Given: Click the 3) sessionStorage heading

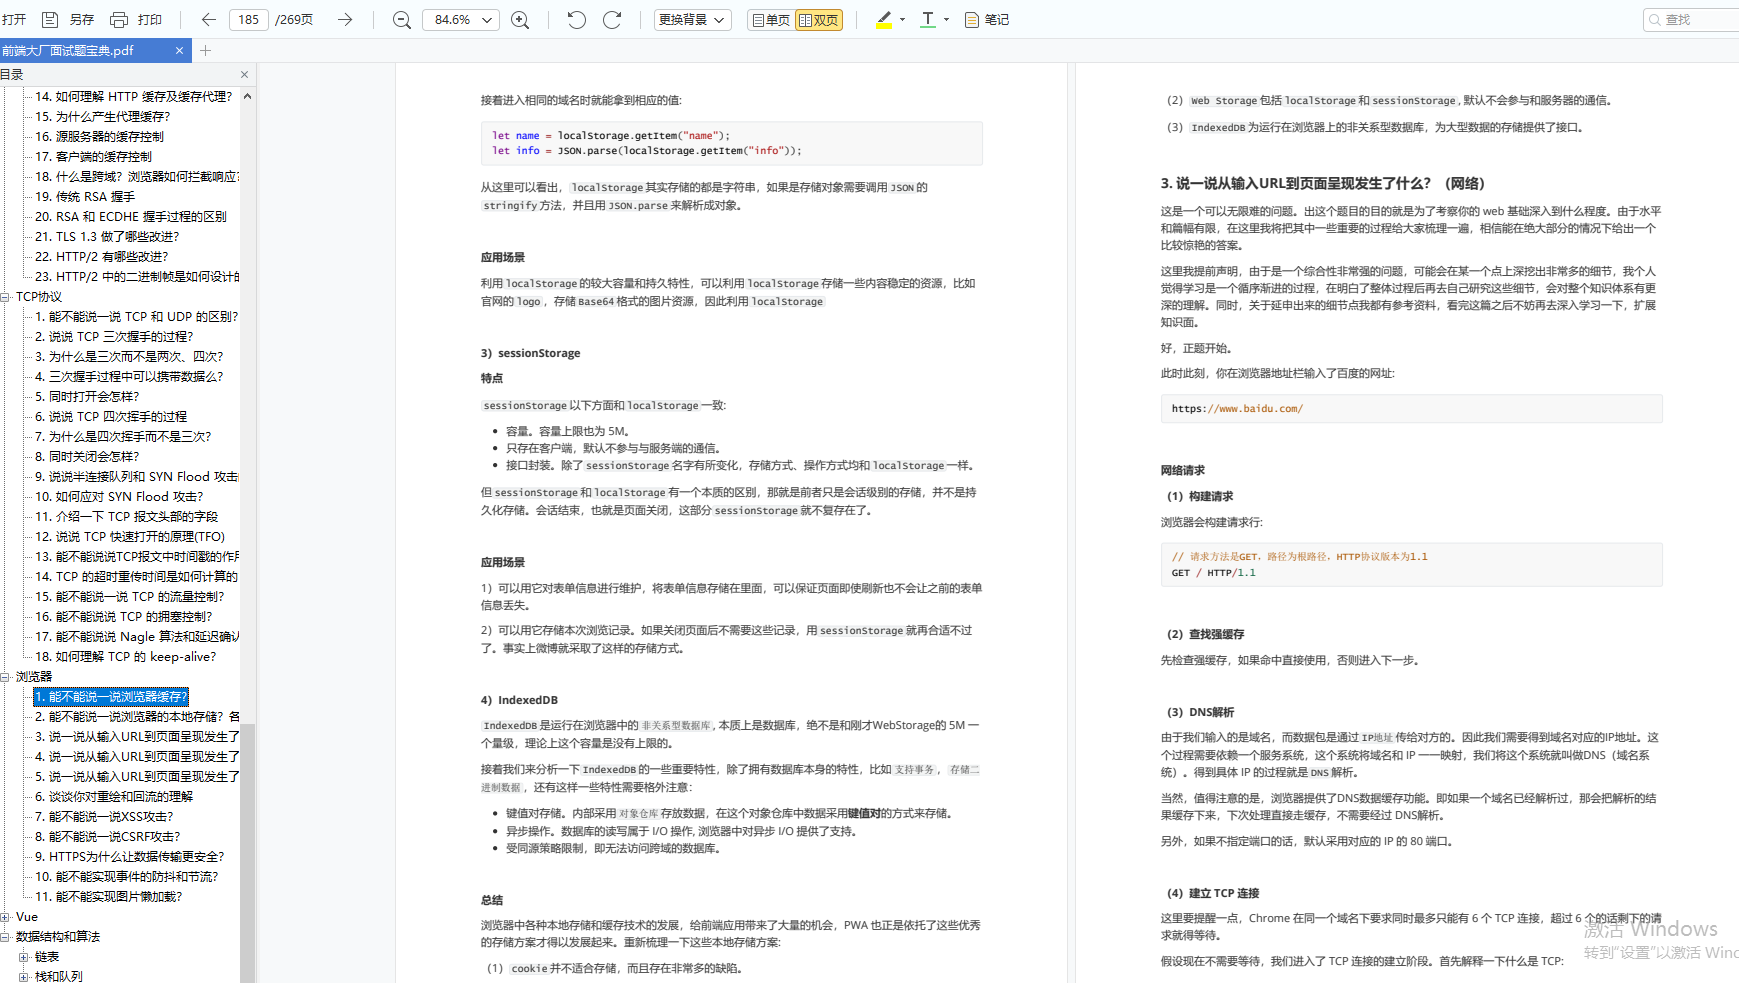Looking at the screenshot, I should 530,353.
